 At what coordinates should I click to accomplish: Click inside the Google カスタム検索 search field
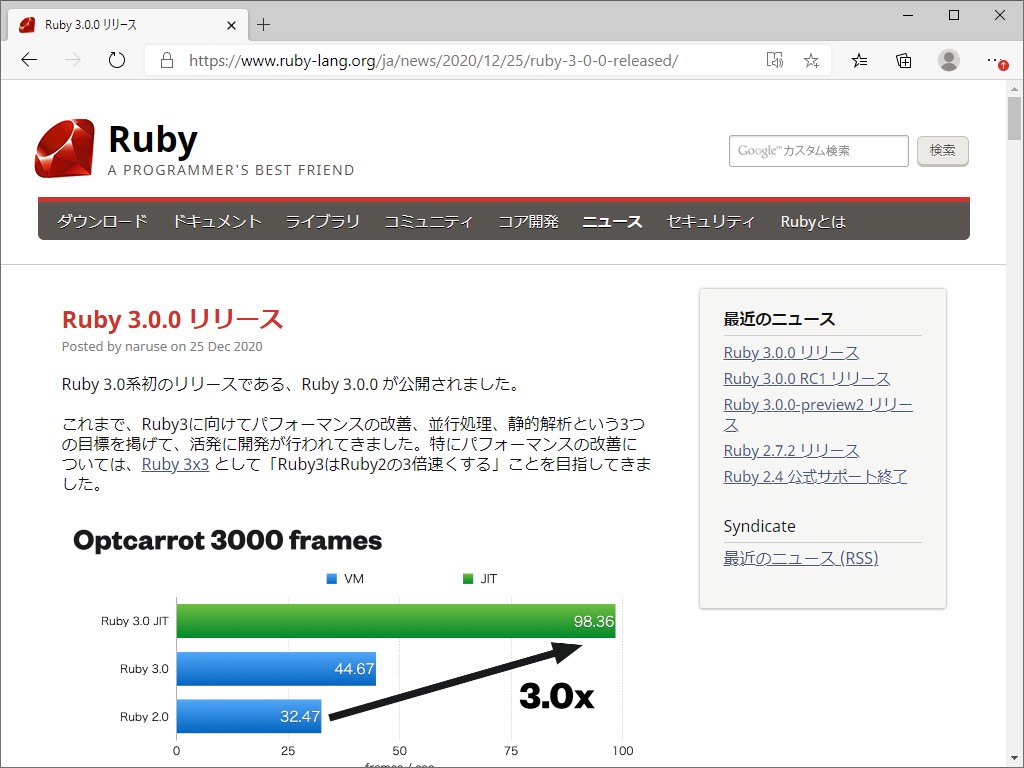818,151
